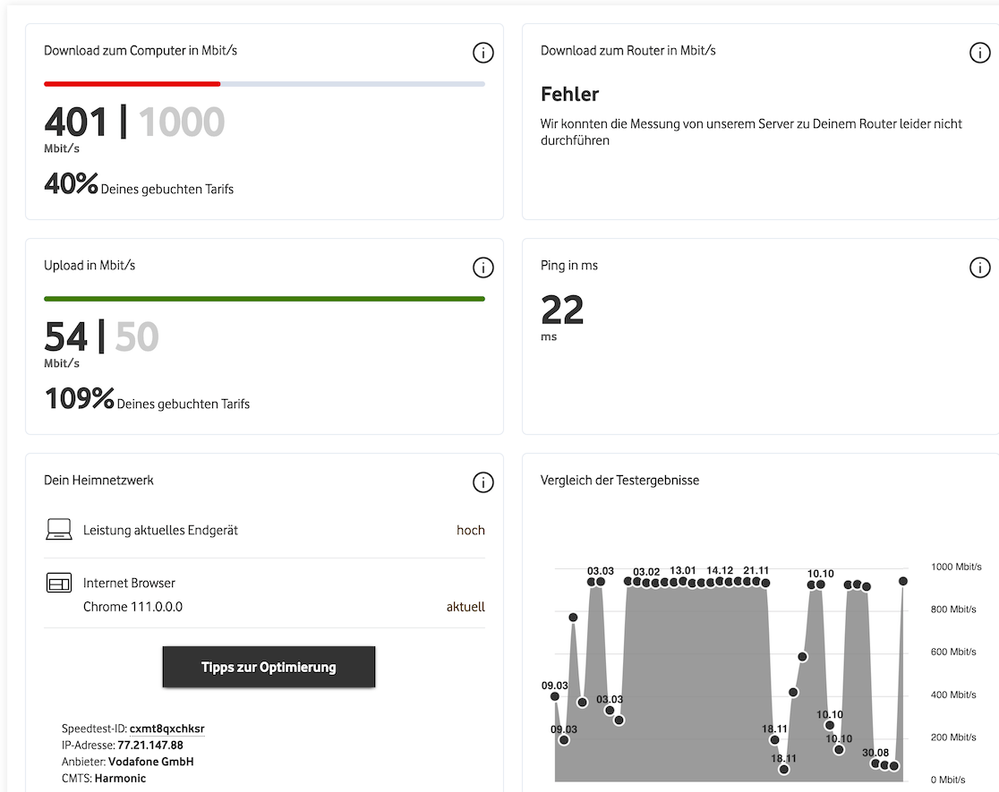Open info icon for Download zum Computer
This screenshot has height=792, width=999.
tap(483, 53)
